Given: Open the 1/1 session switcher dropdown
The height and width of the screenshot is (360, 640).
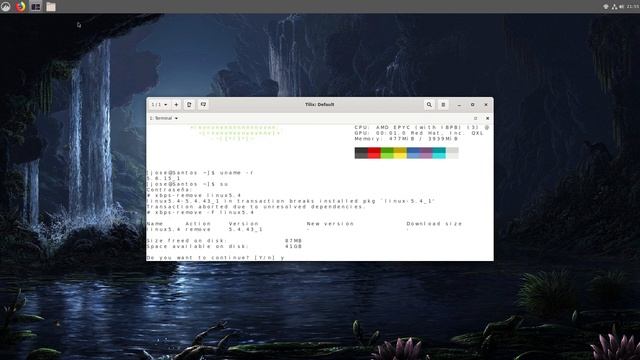Looking at the screenshot, I should coord(159,104).
